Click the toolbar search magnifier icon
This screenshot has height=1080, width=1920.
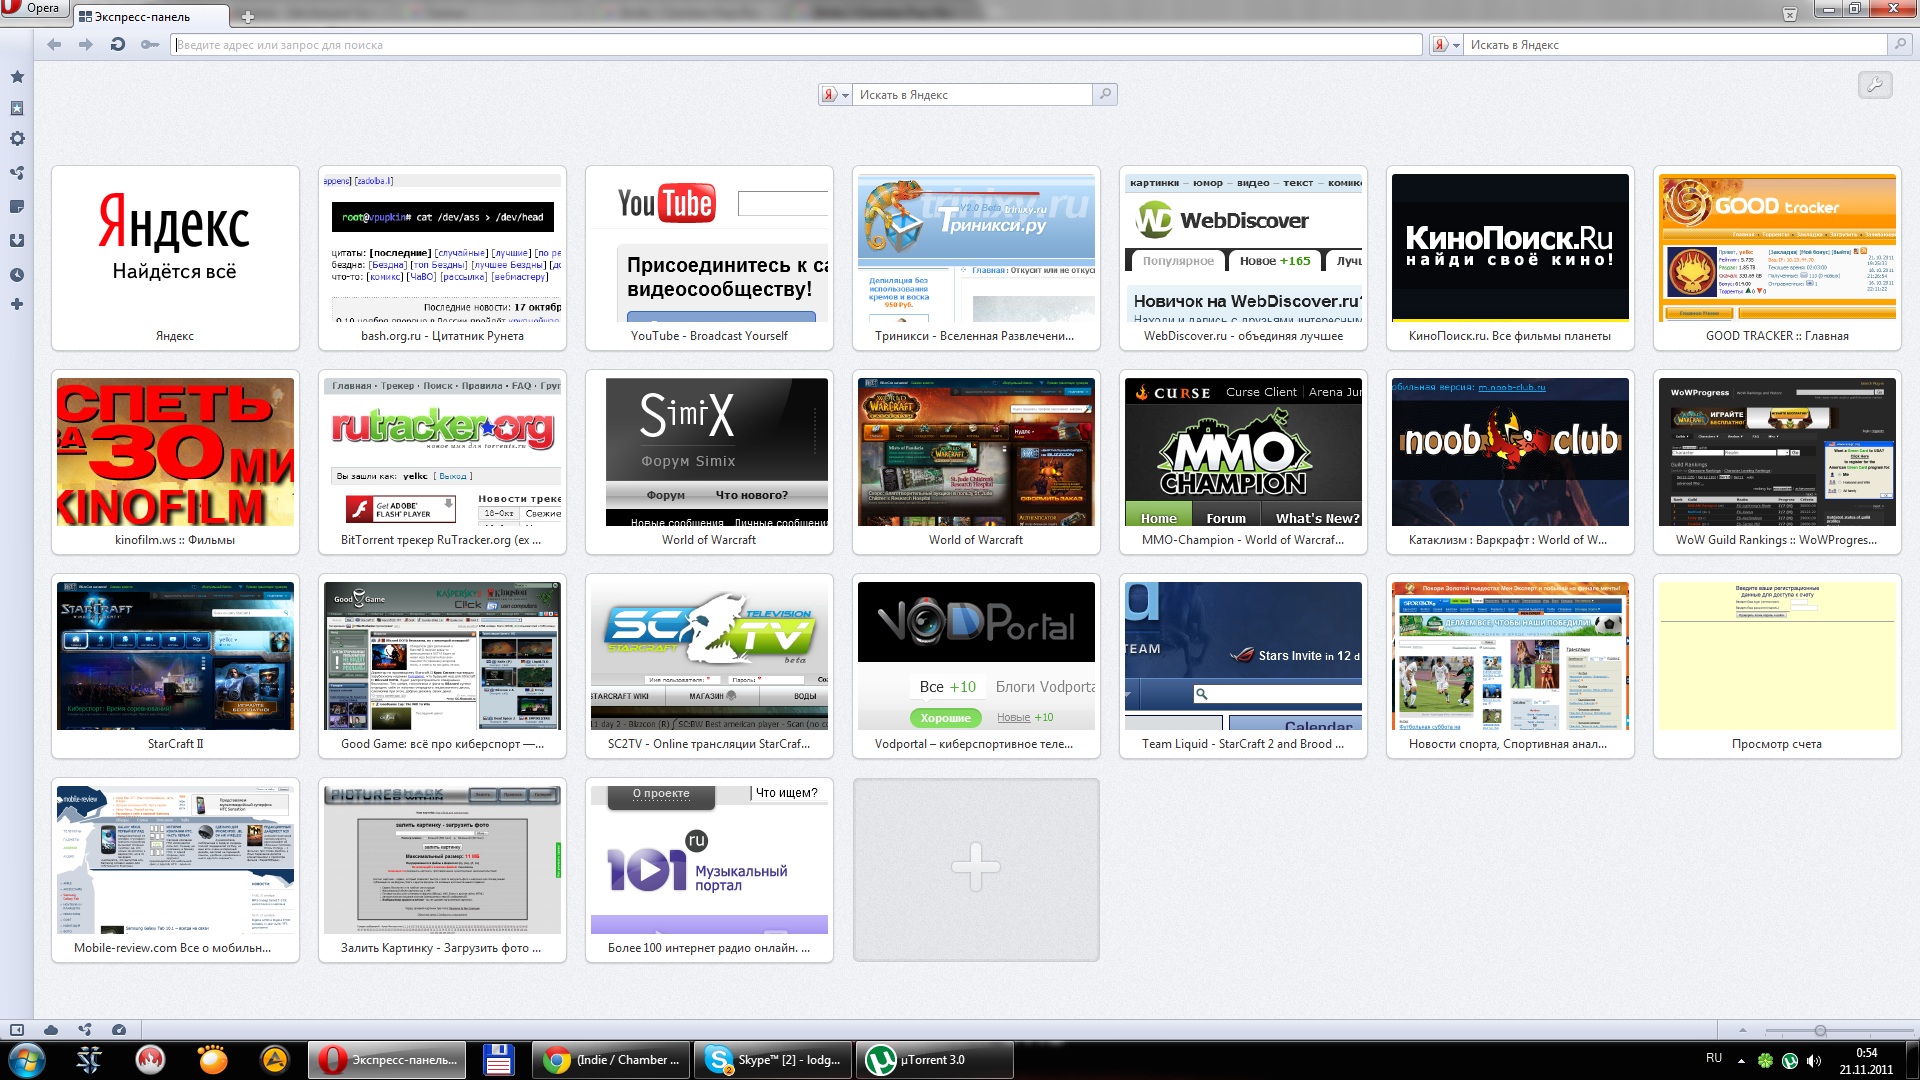[x=1899, y=45]
